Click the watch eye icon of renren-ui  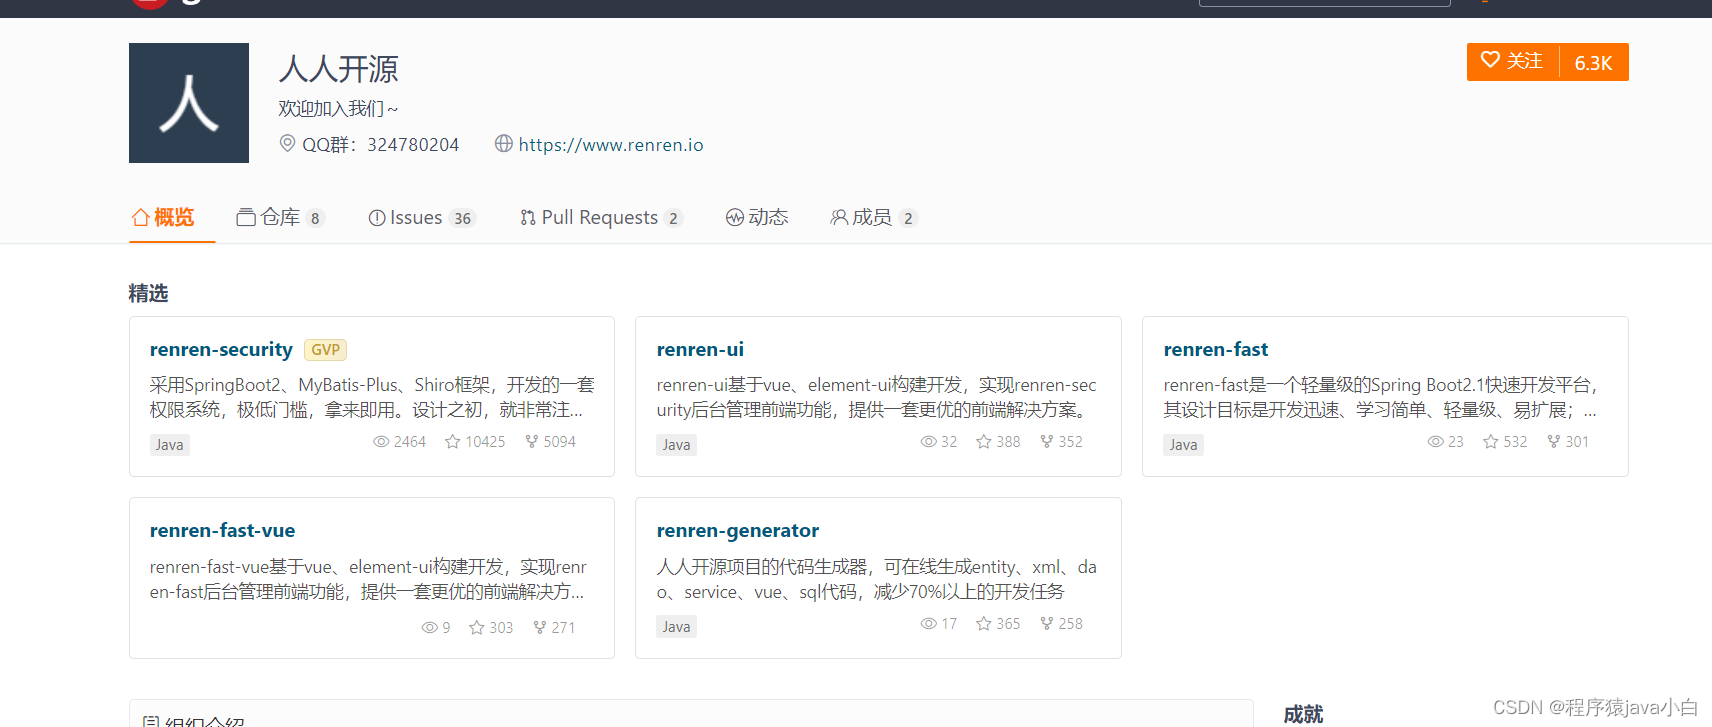point(928,441)
